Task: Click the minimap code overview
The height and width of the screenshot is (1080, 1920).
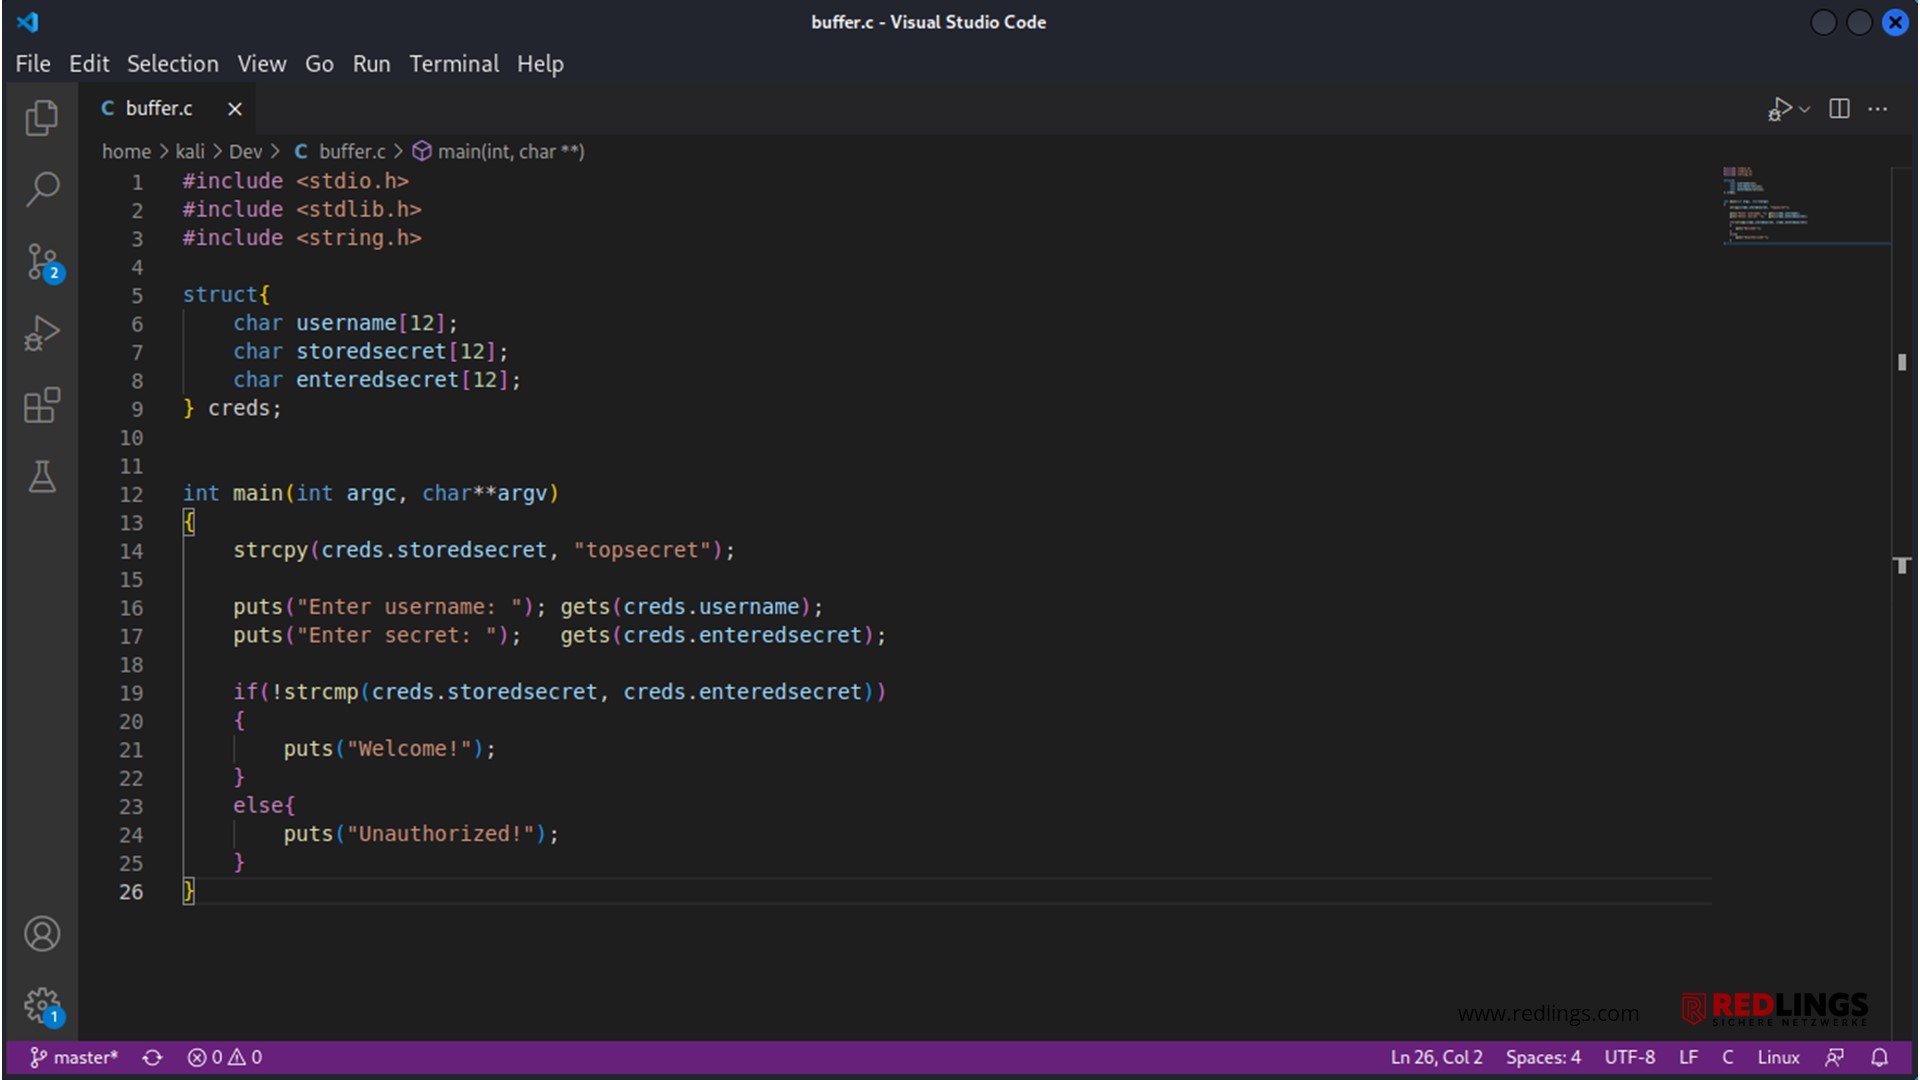Action: [1805, 205]
